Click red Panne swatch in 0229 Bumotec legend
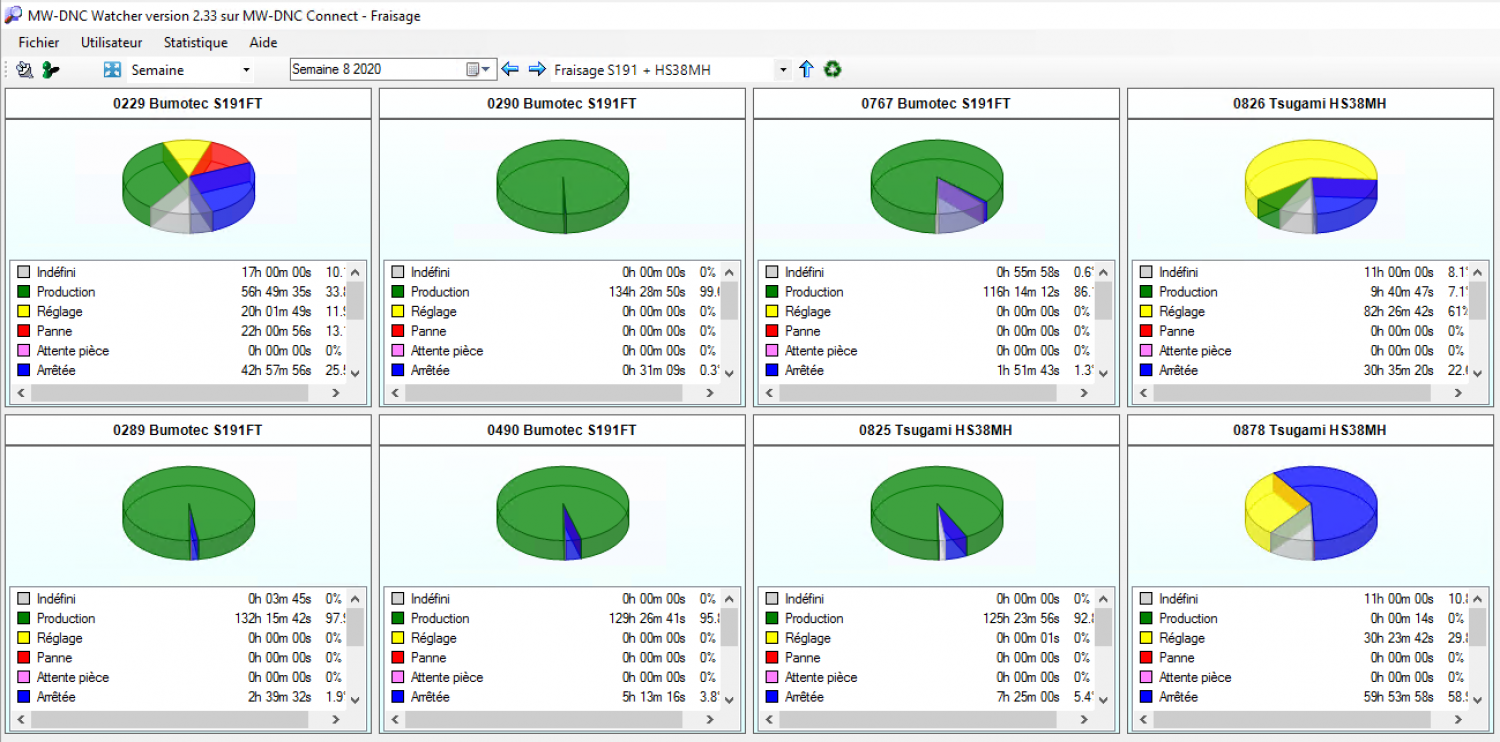 tap(24, 331)
